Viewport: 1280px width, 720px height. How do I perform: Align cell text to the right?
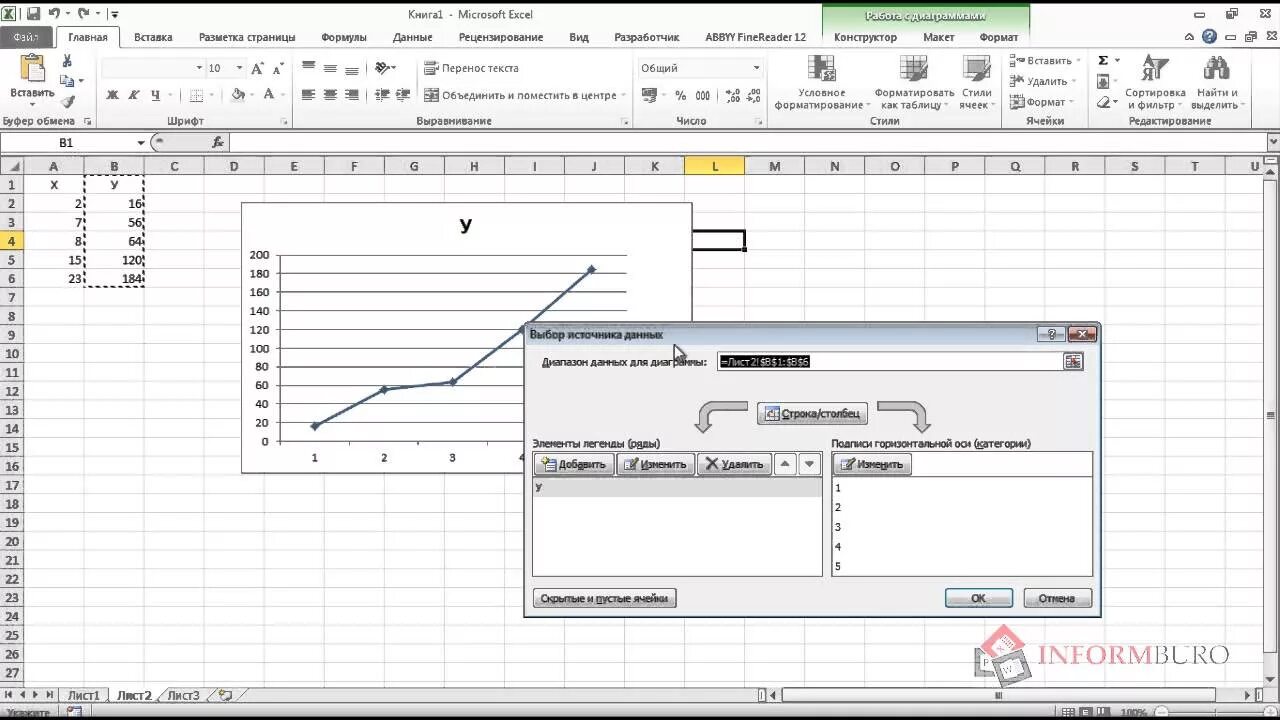click(x=352, y=95)
